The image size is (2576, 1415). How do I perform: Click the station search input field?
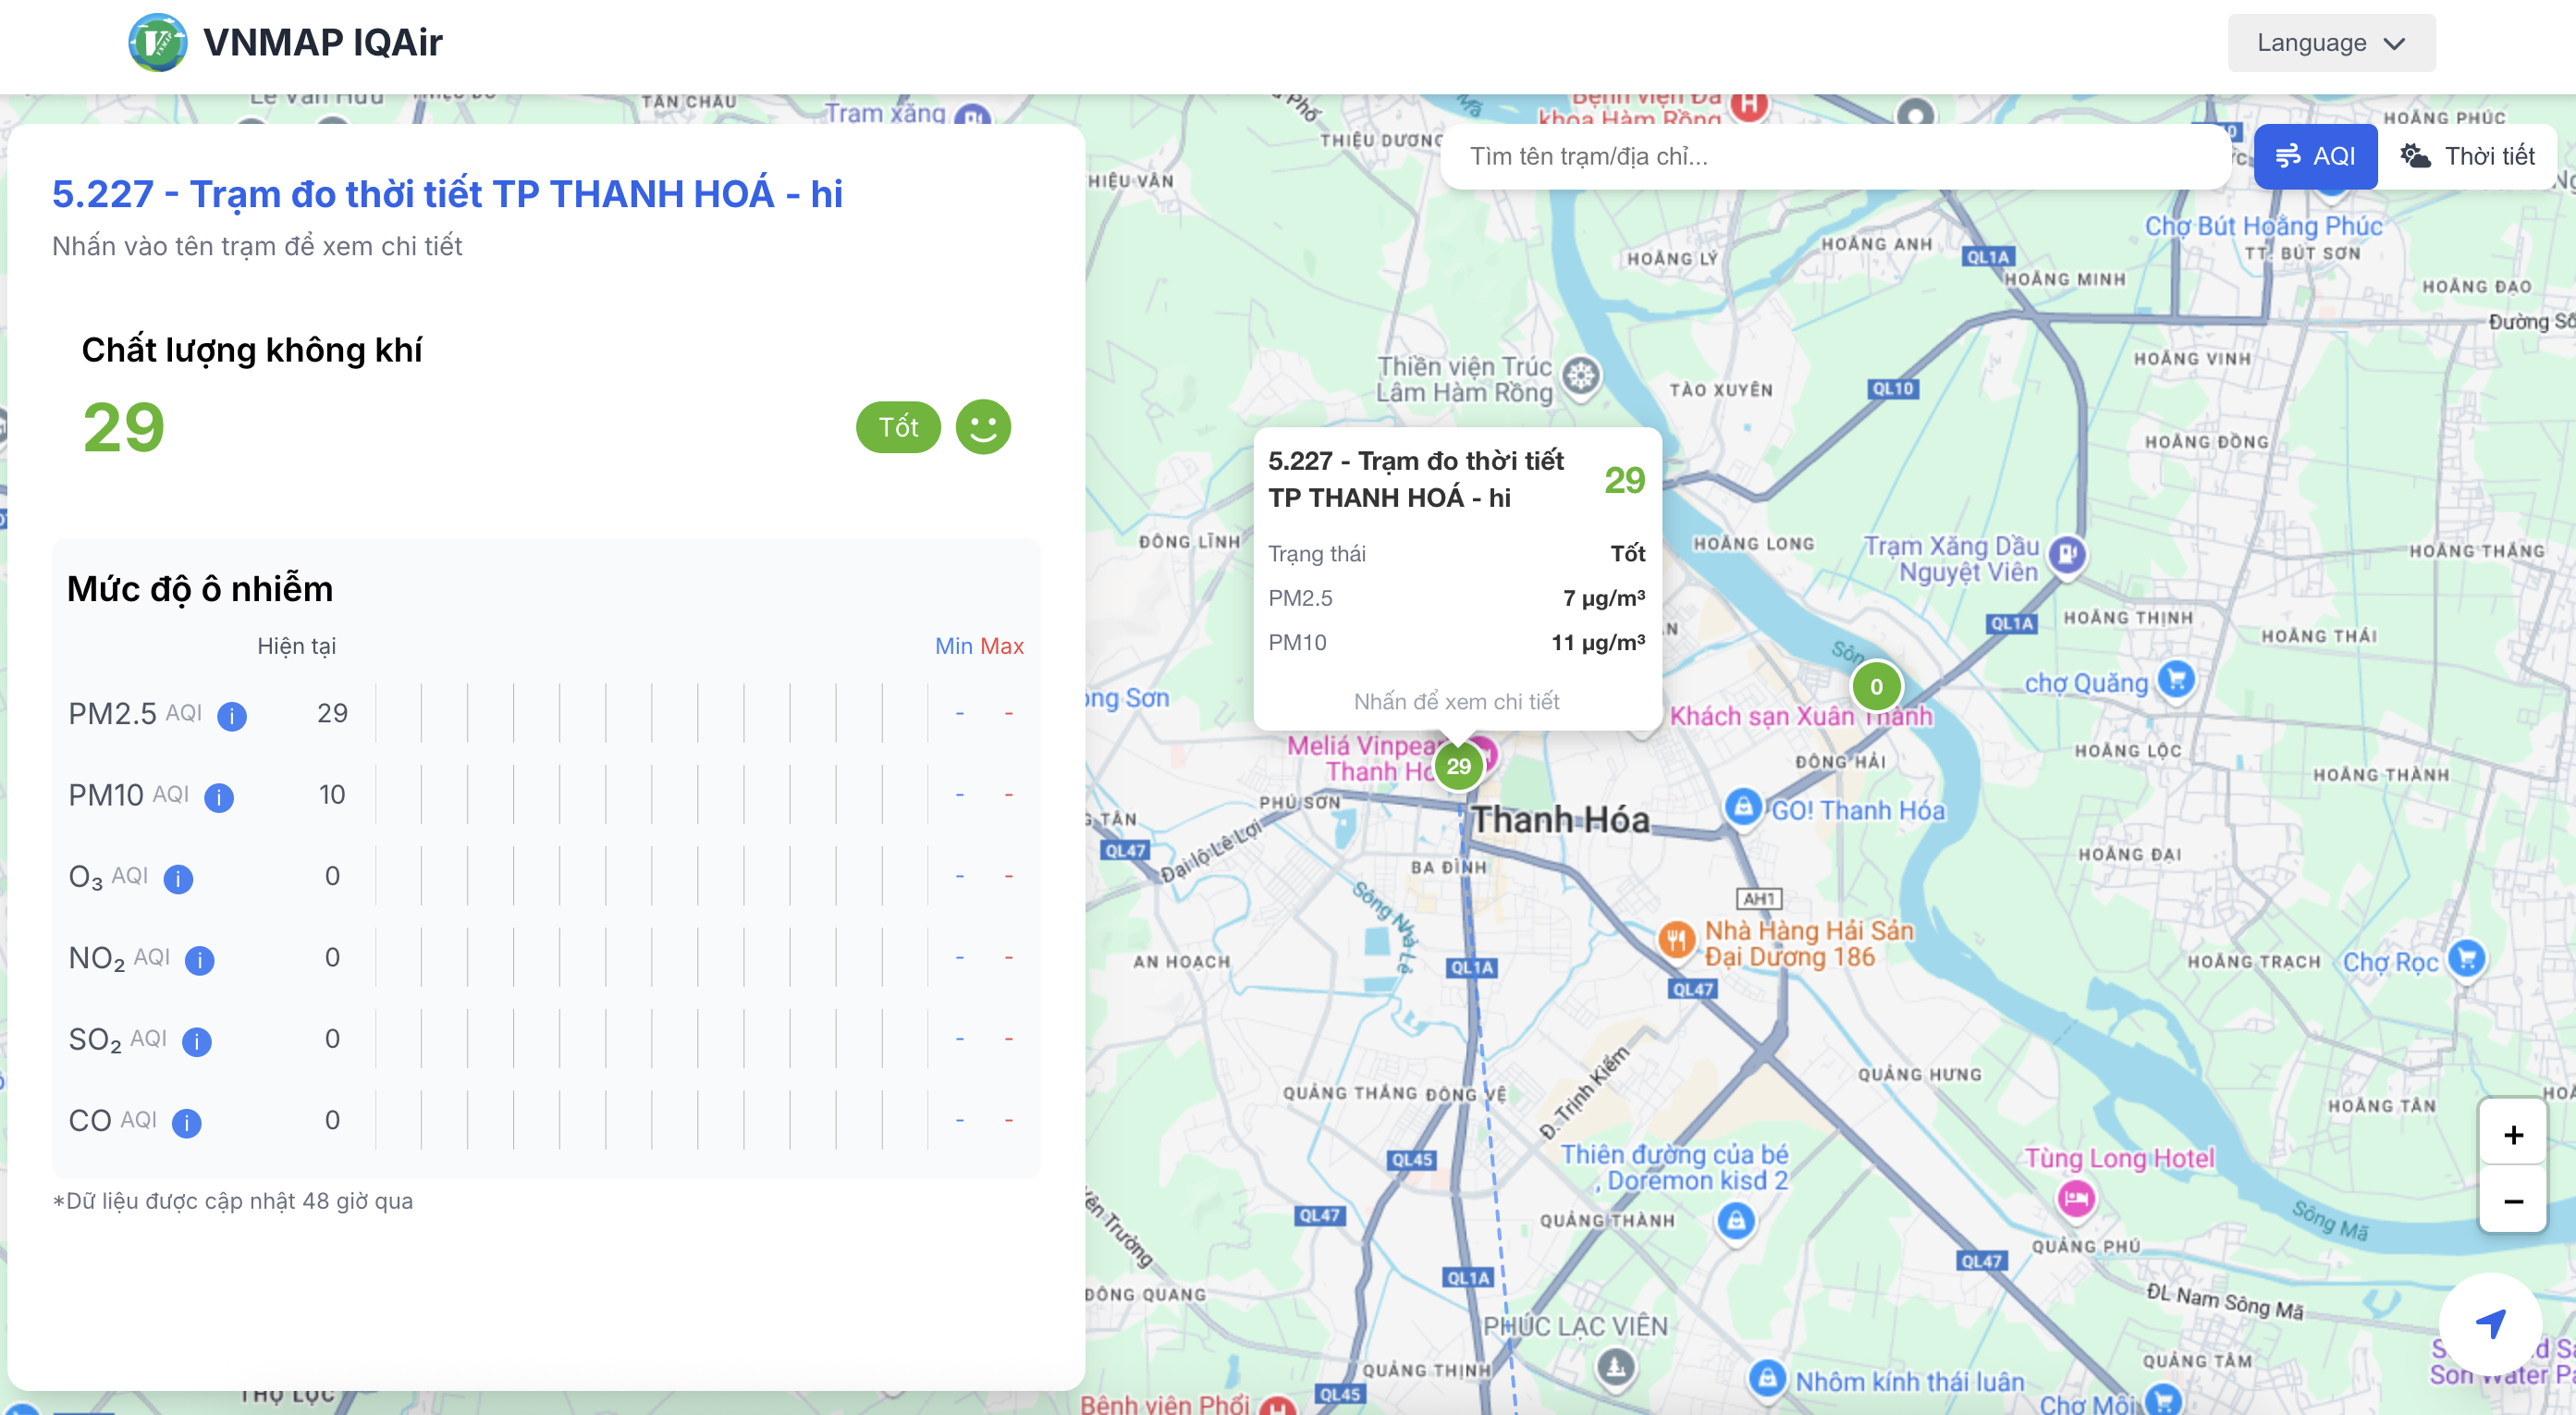[x=1835, y=156]
